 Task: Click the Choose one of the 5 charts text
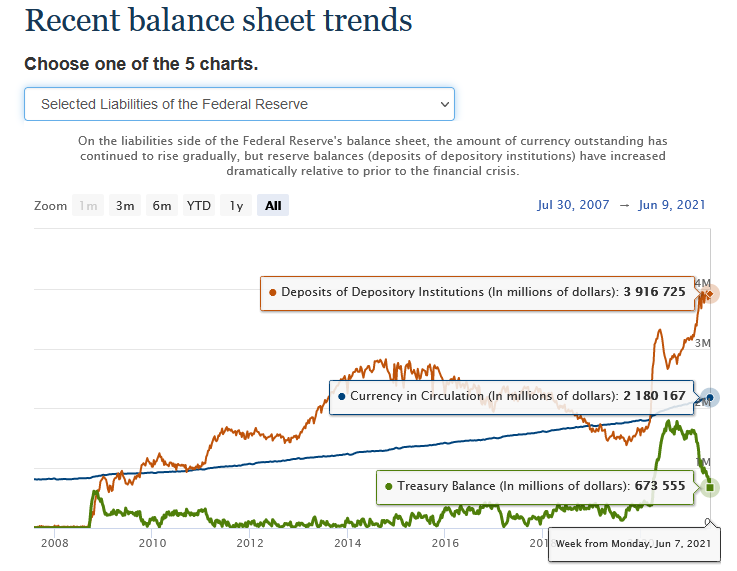click(x=141, y=64)
